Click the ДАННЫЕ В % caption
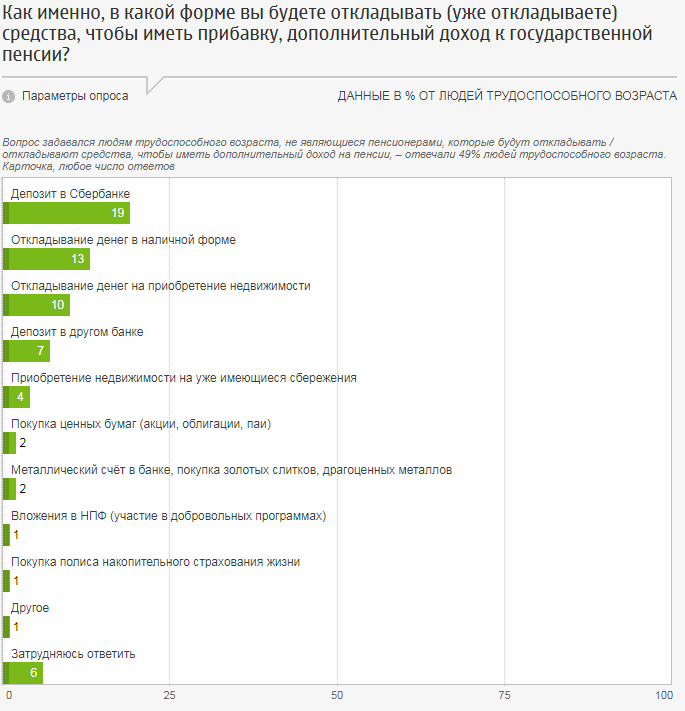This screenshot has height=711, width=685. [507, 96]
